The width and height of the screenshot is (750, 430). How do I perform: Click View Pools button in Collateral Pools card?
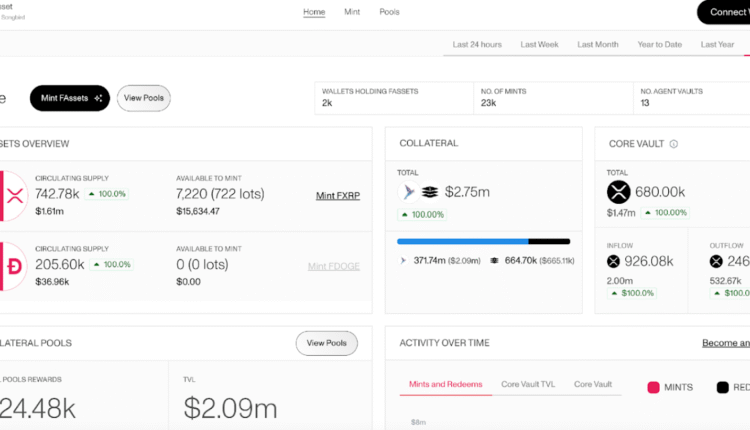point(326,343)
